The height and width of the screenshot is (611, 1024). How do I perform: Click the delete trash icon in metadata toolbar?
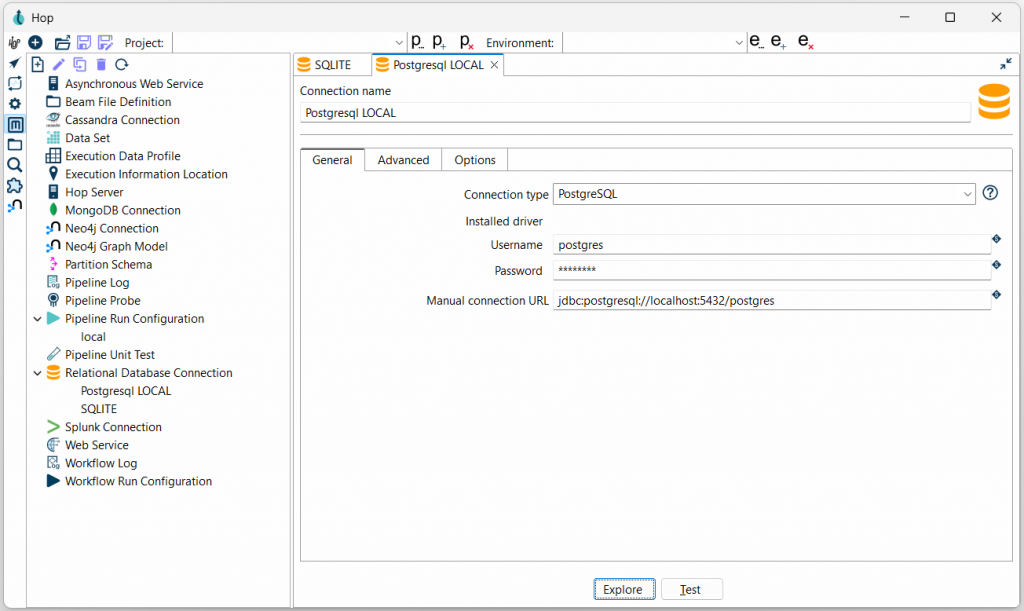pos(100,65)
